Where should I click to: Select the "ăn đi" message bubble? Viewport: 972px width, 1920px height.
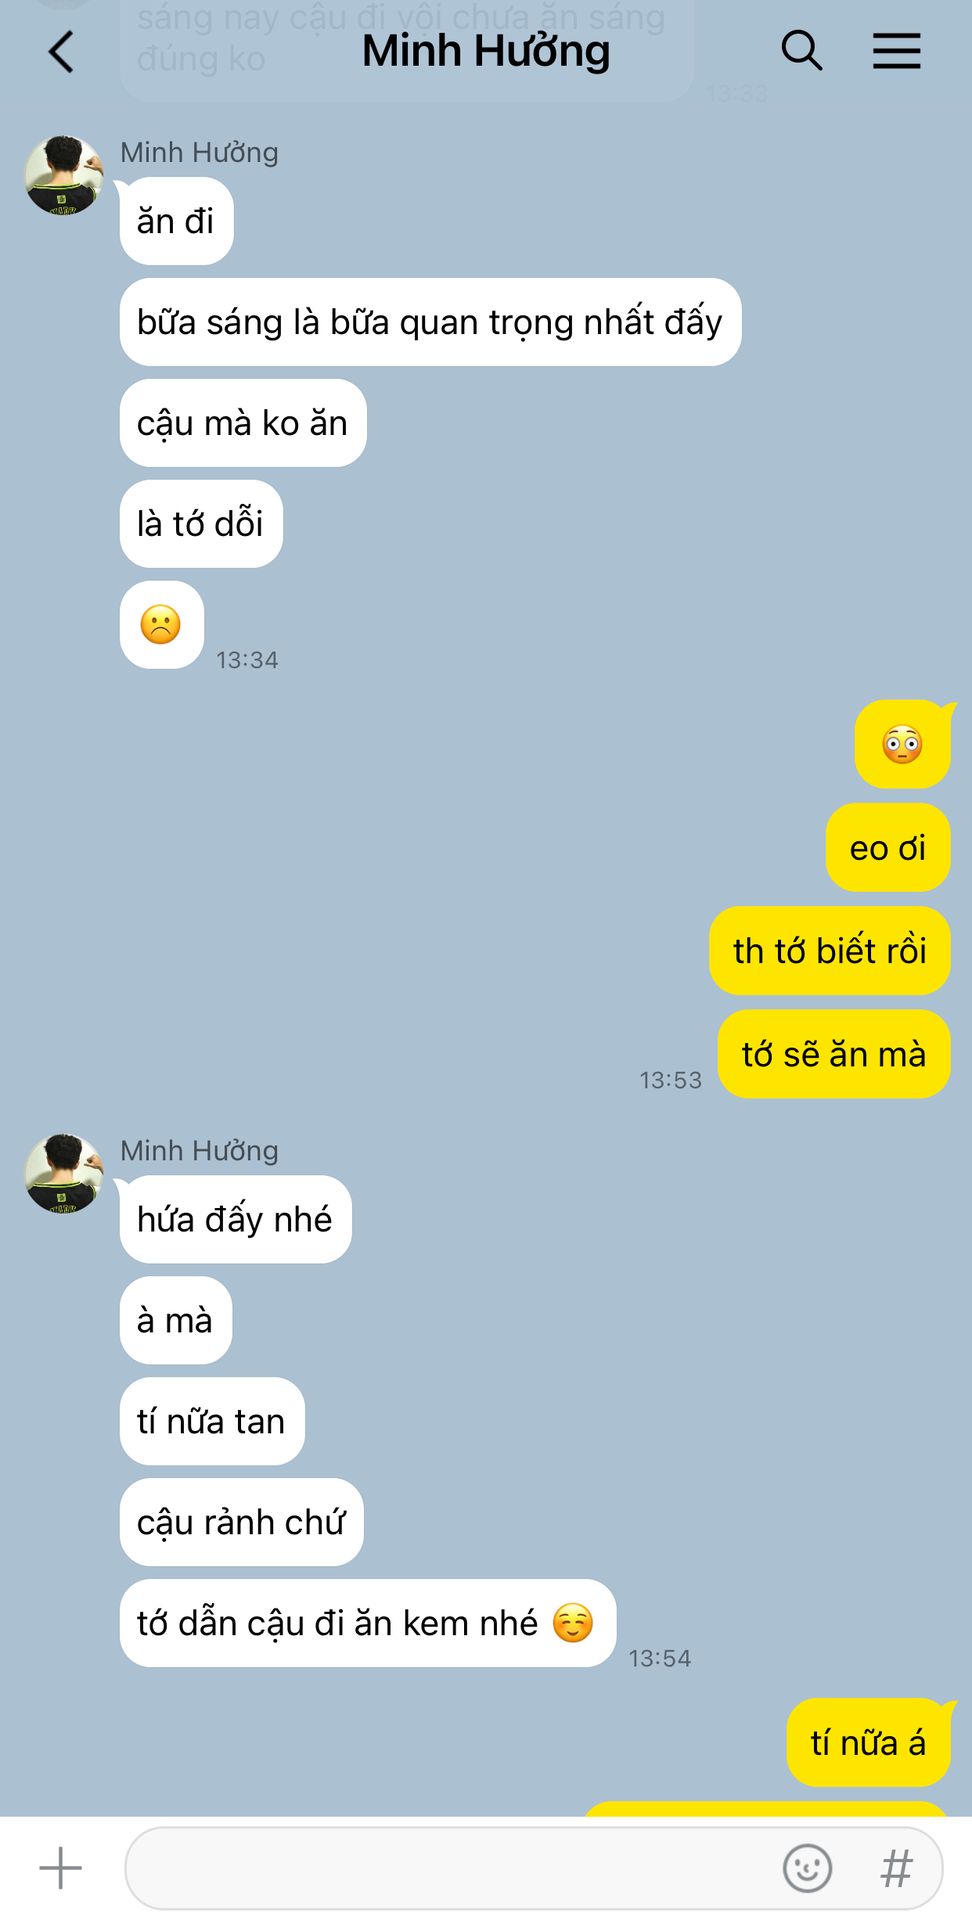tap(176, 221)
